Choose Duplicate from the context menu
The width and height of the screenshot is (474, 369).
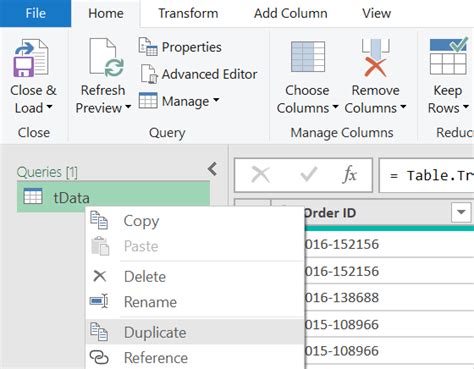[195, 332]
